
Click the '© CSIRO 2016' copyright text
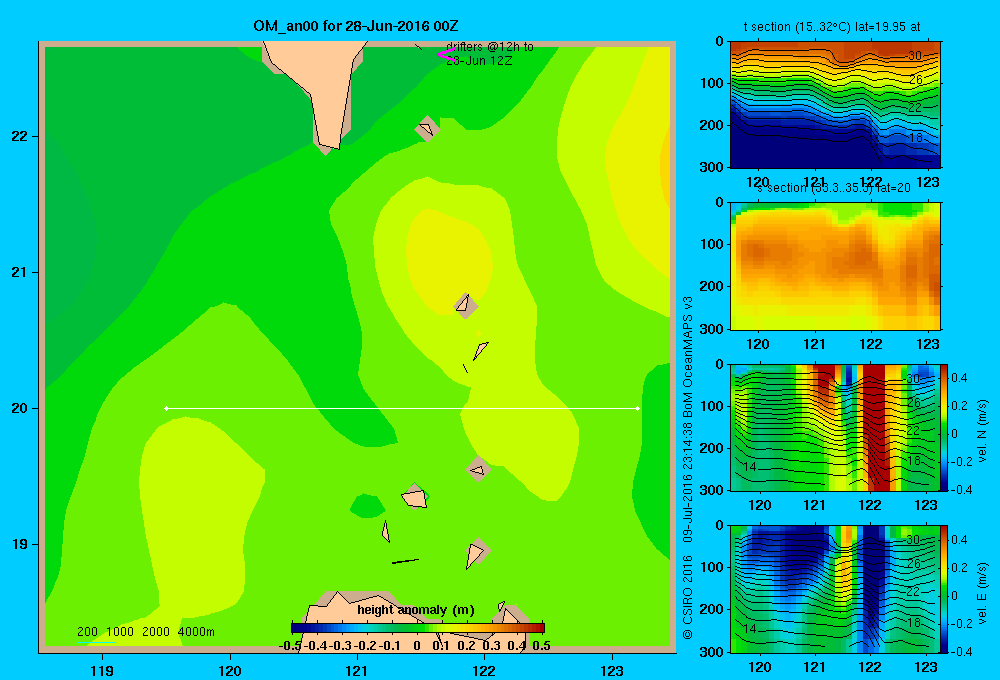[x=688, y=597]
